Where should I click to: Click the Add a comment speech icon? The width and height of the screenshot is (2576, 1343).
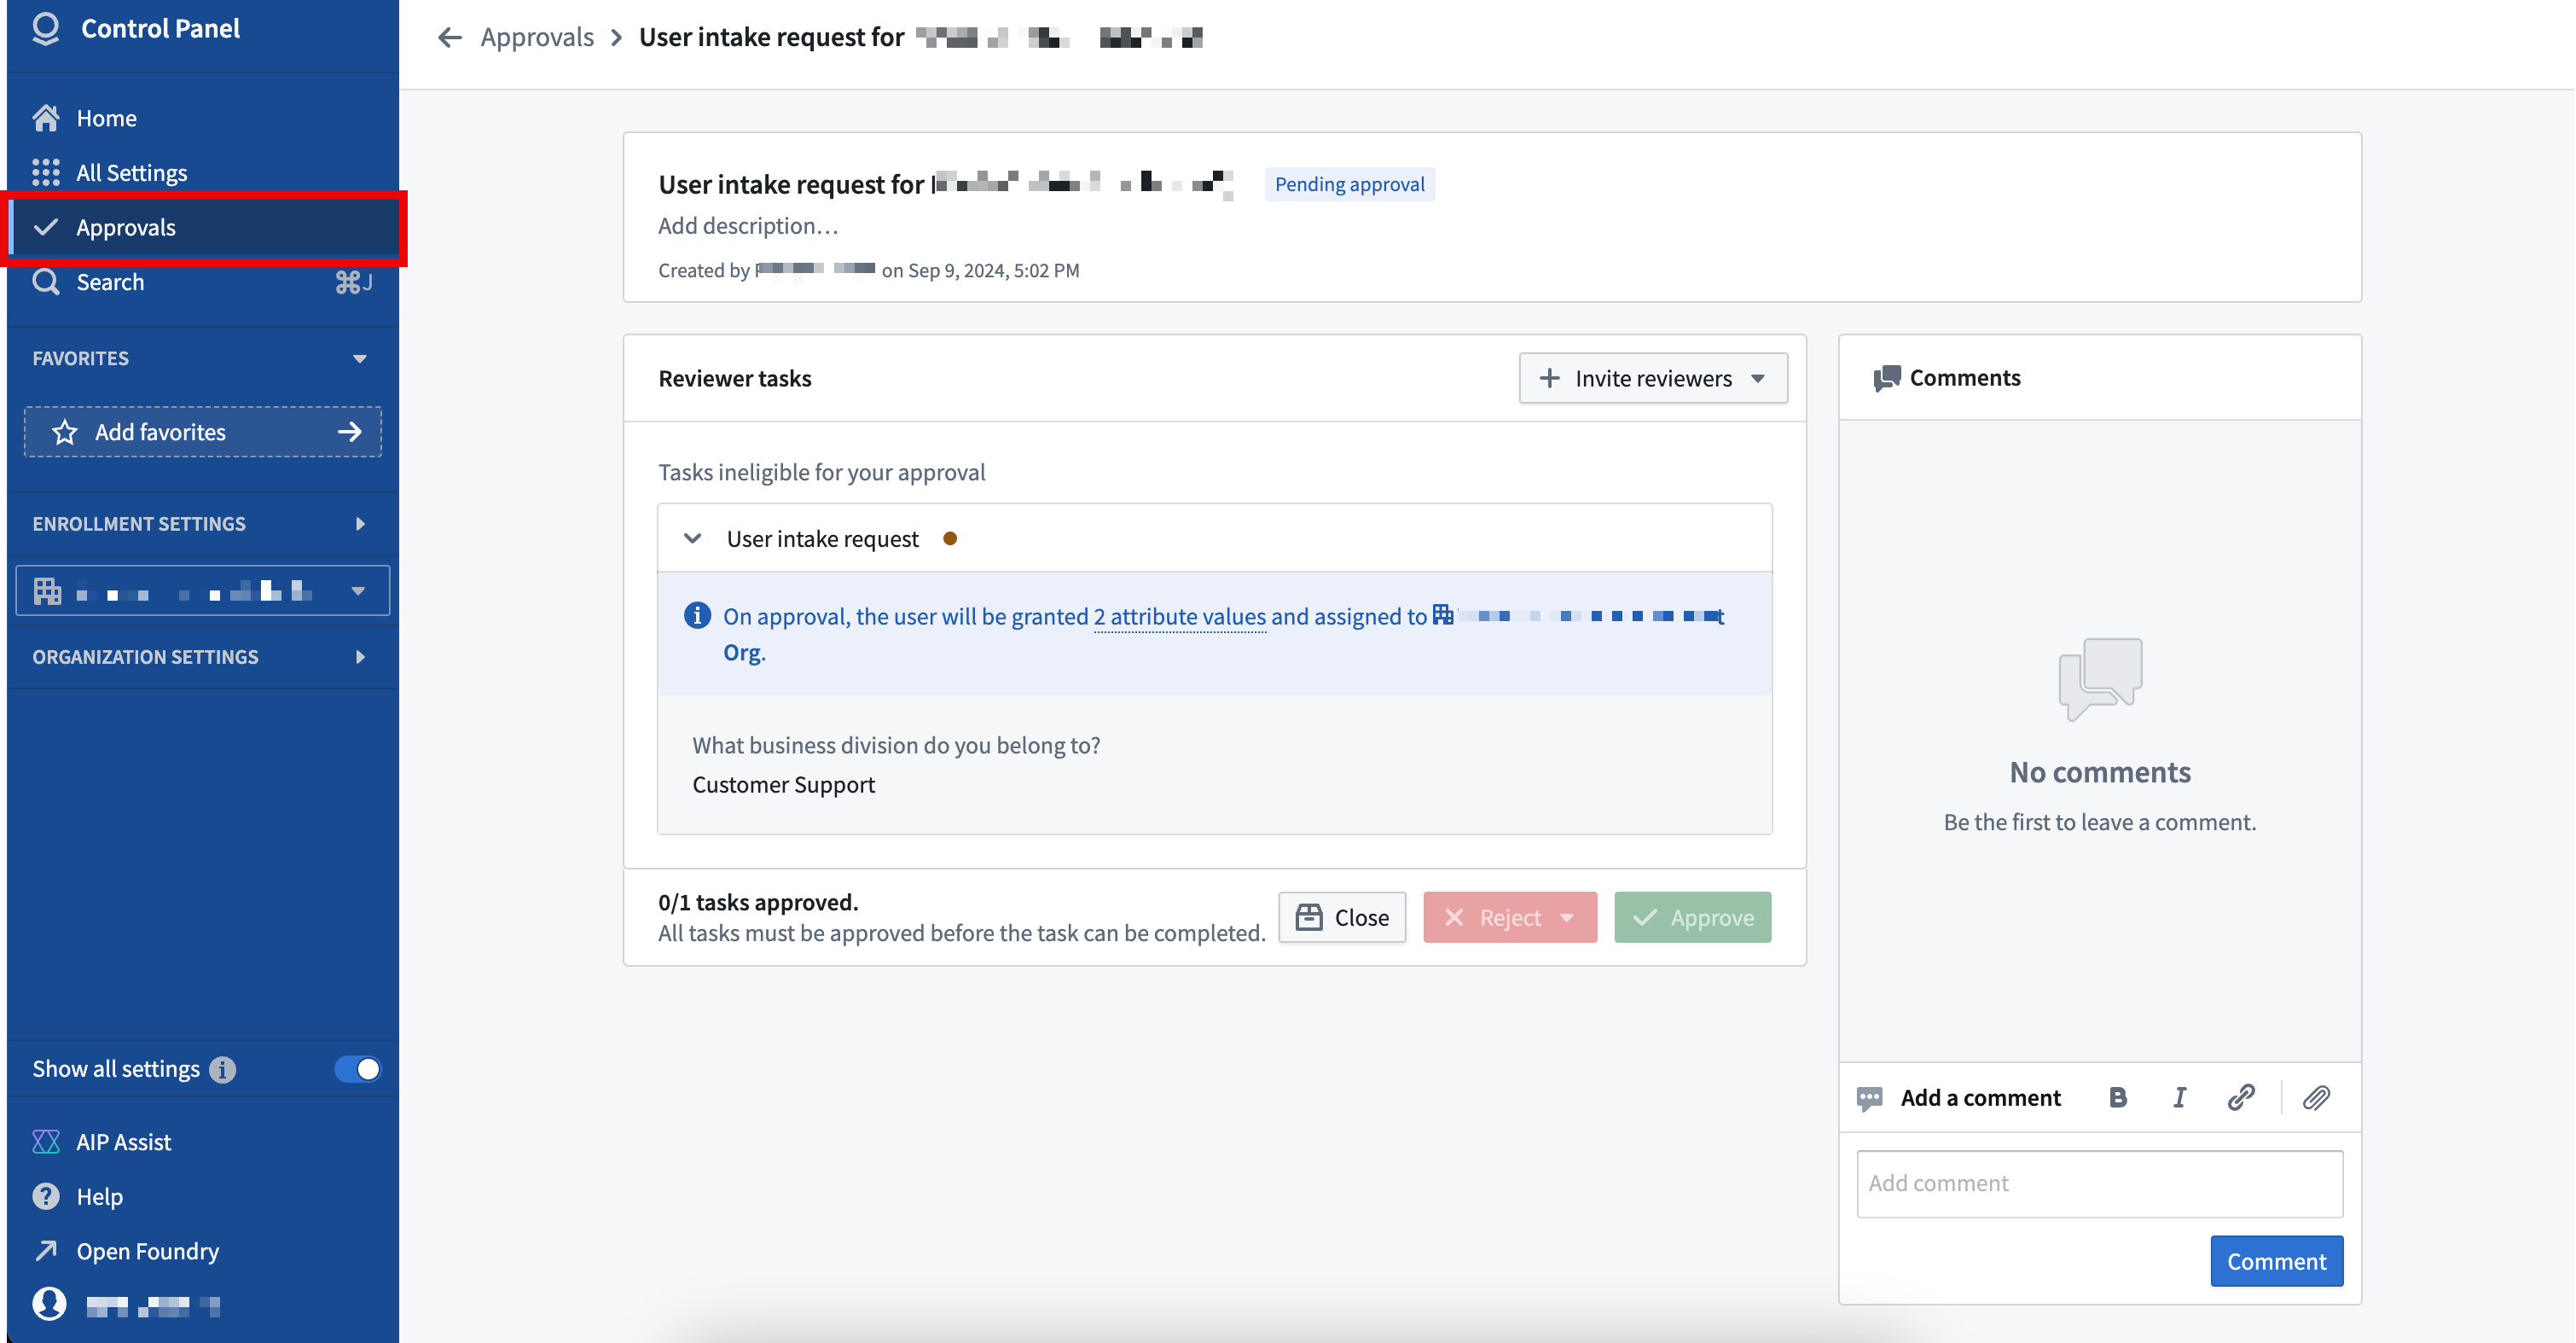(x=1869, y=1098)
